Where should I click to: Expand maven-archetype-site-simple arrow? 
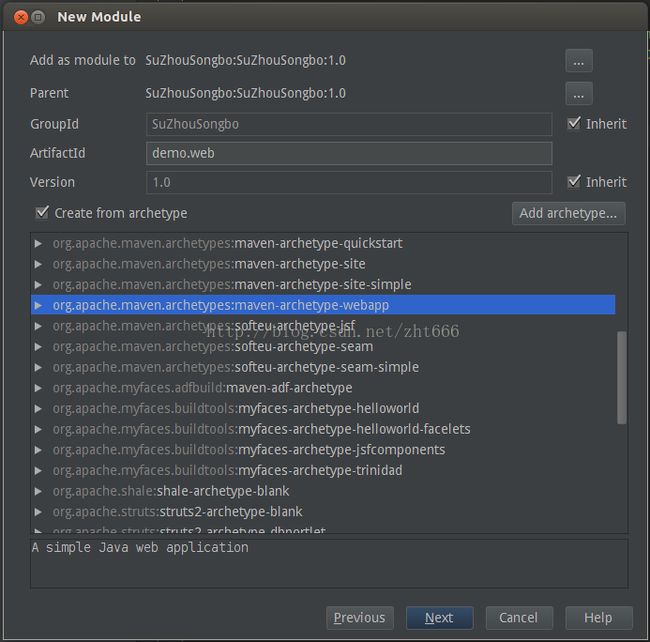coord(38,285)
